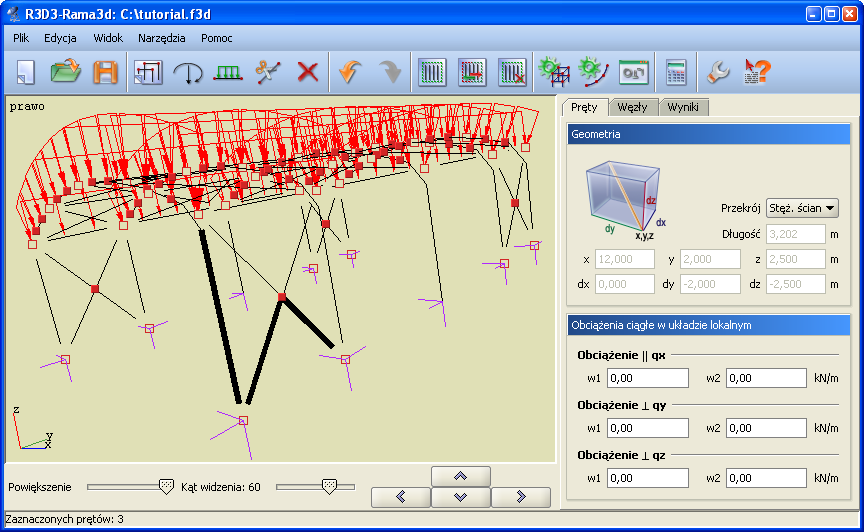Click the striped load-group icon with red X

tap(512, 72)
